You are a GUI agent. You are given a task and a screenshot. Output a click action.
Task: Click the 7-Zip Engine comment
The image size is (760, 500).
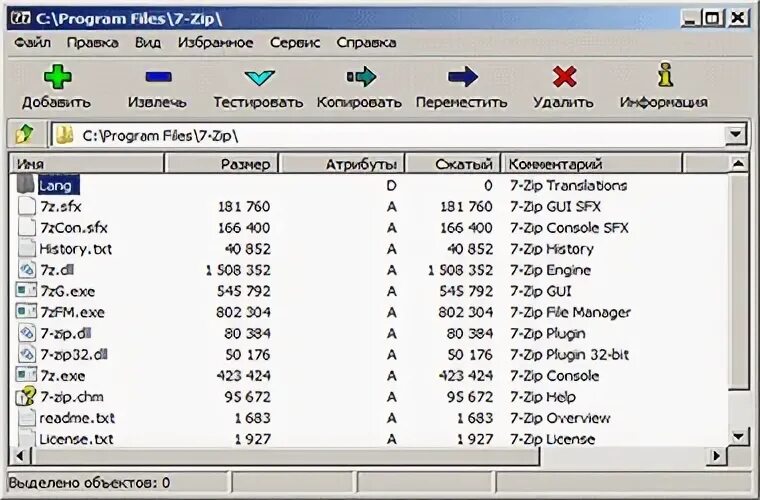tap(550, 270)
